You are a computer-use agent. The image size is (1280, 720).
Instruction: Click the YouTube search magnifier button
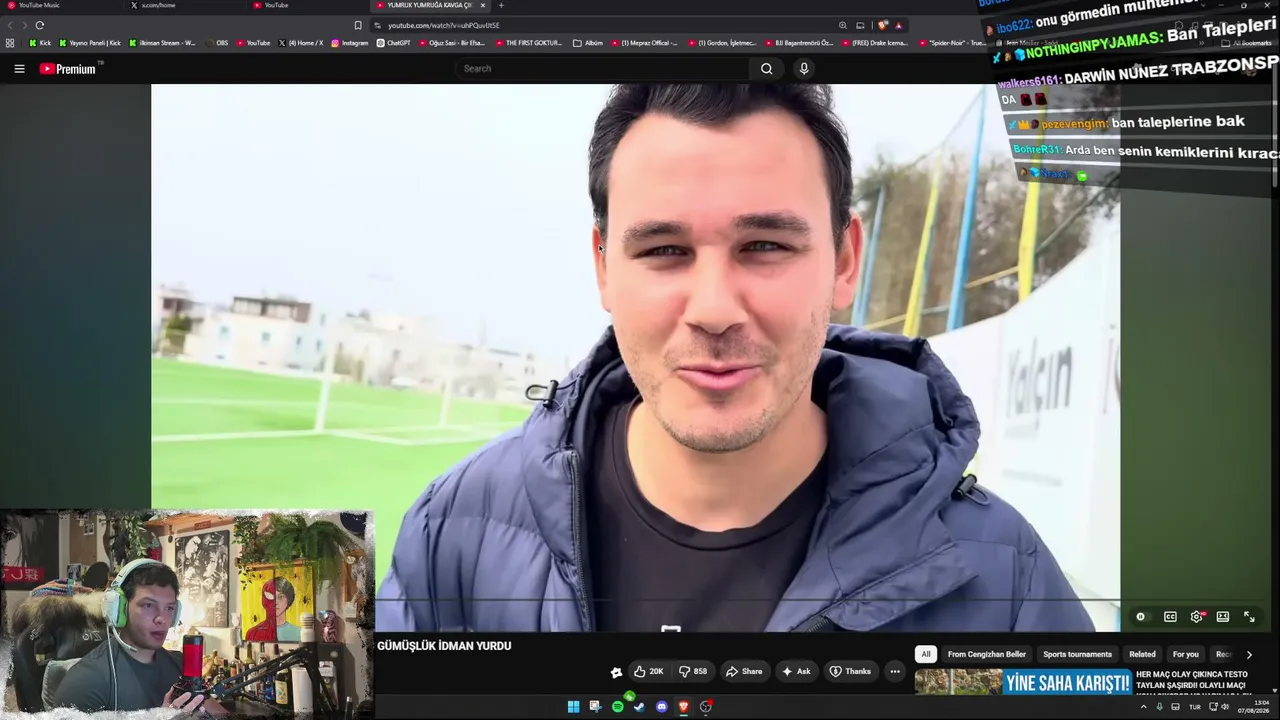coord(766,69)
